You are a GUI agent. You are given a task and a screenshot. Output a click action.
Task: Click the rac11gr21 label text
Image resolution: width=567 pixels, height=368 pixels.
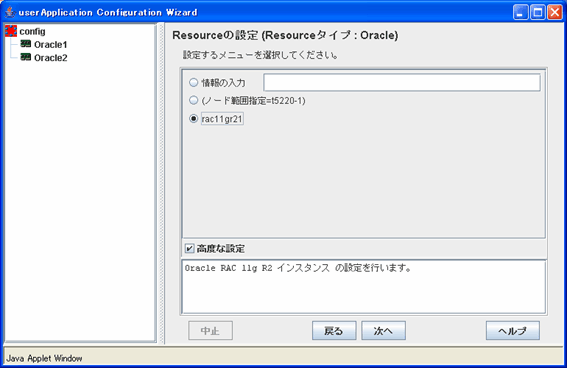tap(222, 119)
